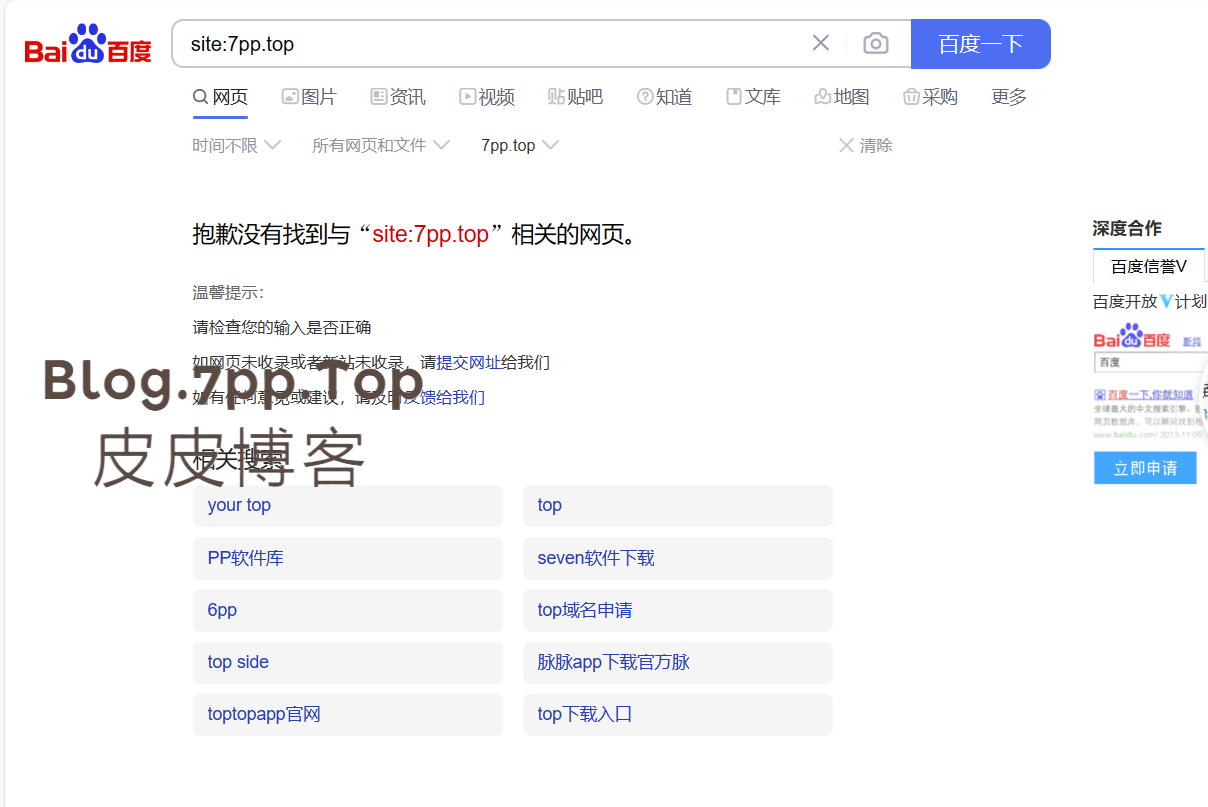Screen dimensions: 1208x807
Task: Open the 采购 tab
Action: click(x=930, y=97)
